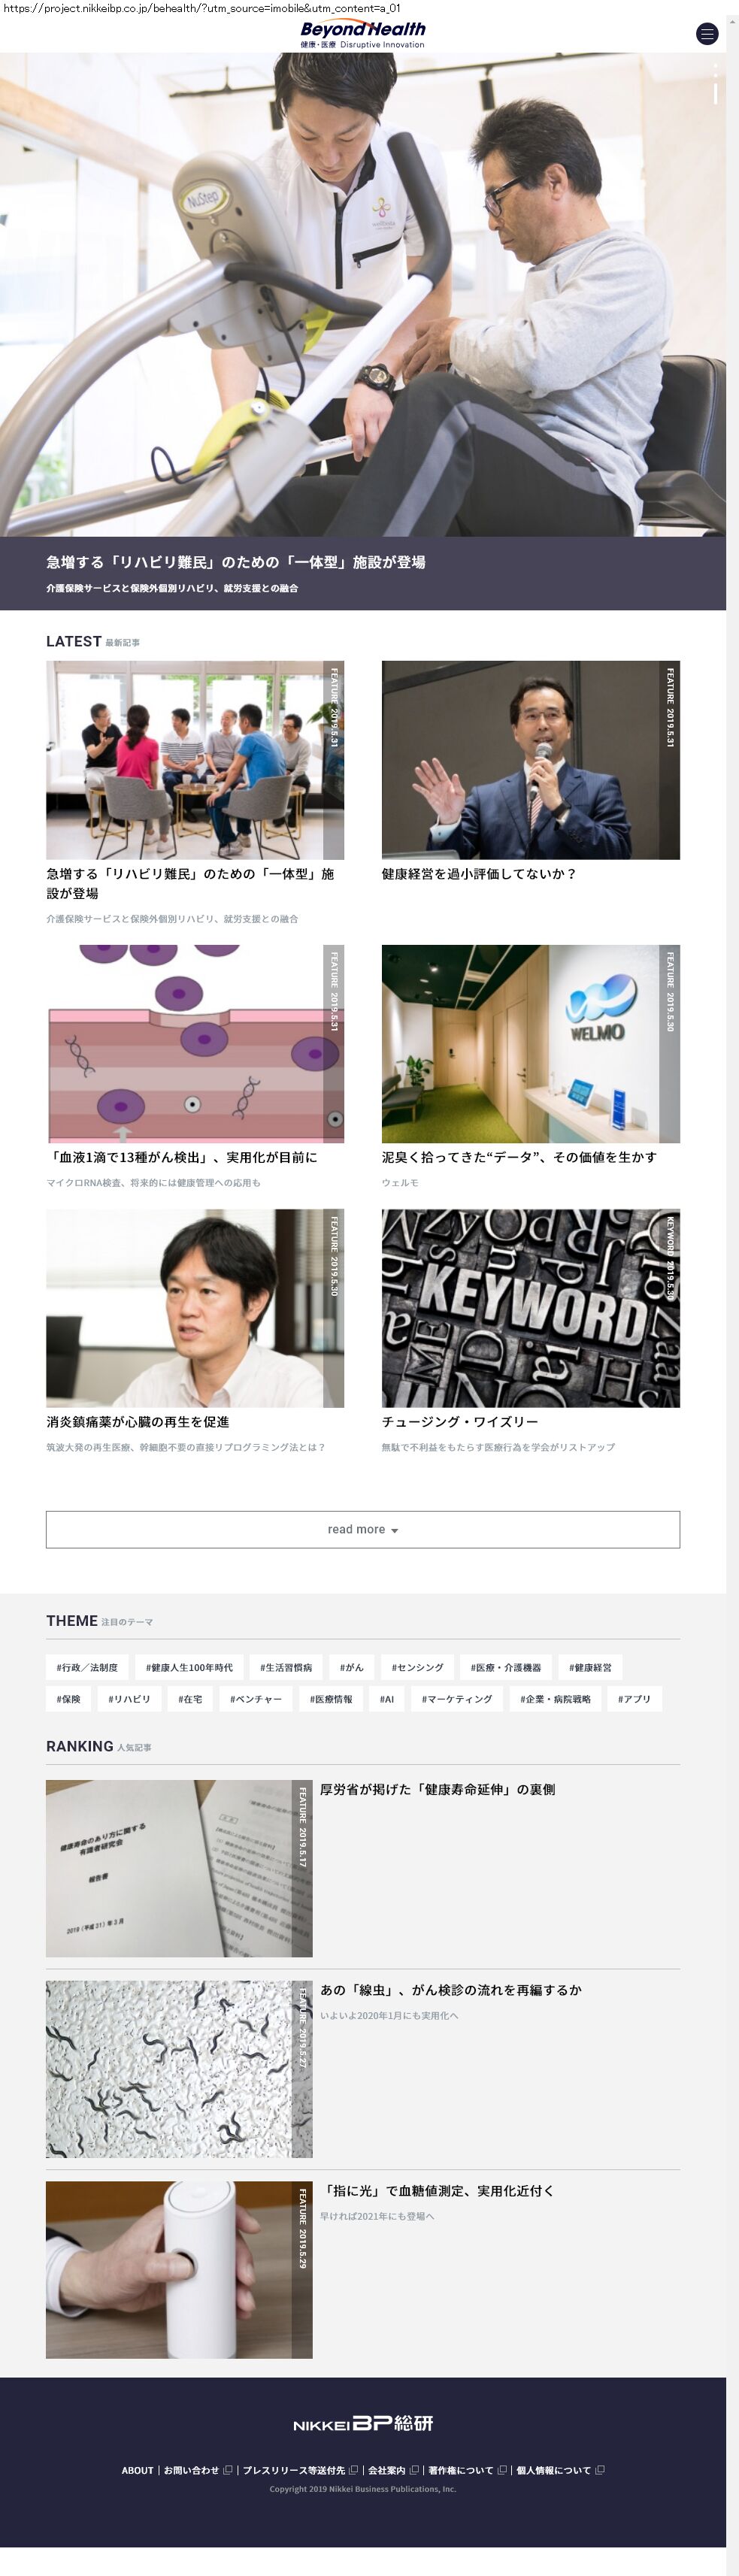Open the #健康経営 theme tag

point(590,1667)
